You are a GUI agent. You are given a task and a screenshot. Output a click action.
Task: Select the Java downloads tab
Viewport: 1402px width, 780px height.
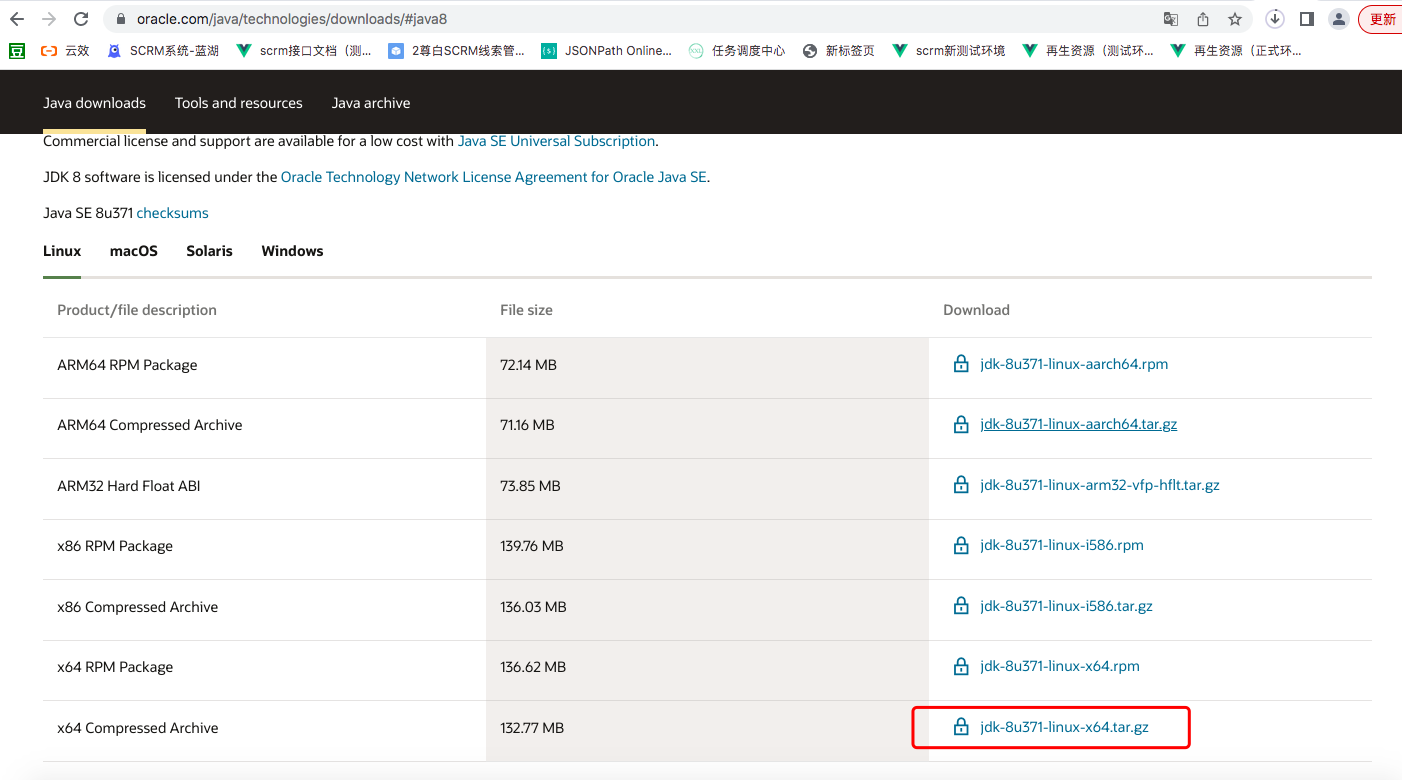(94, 103)
